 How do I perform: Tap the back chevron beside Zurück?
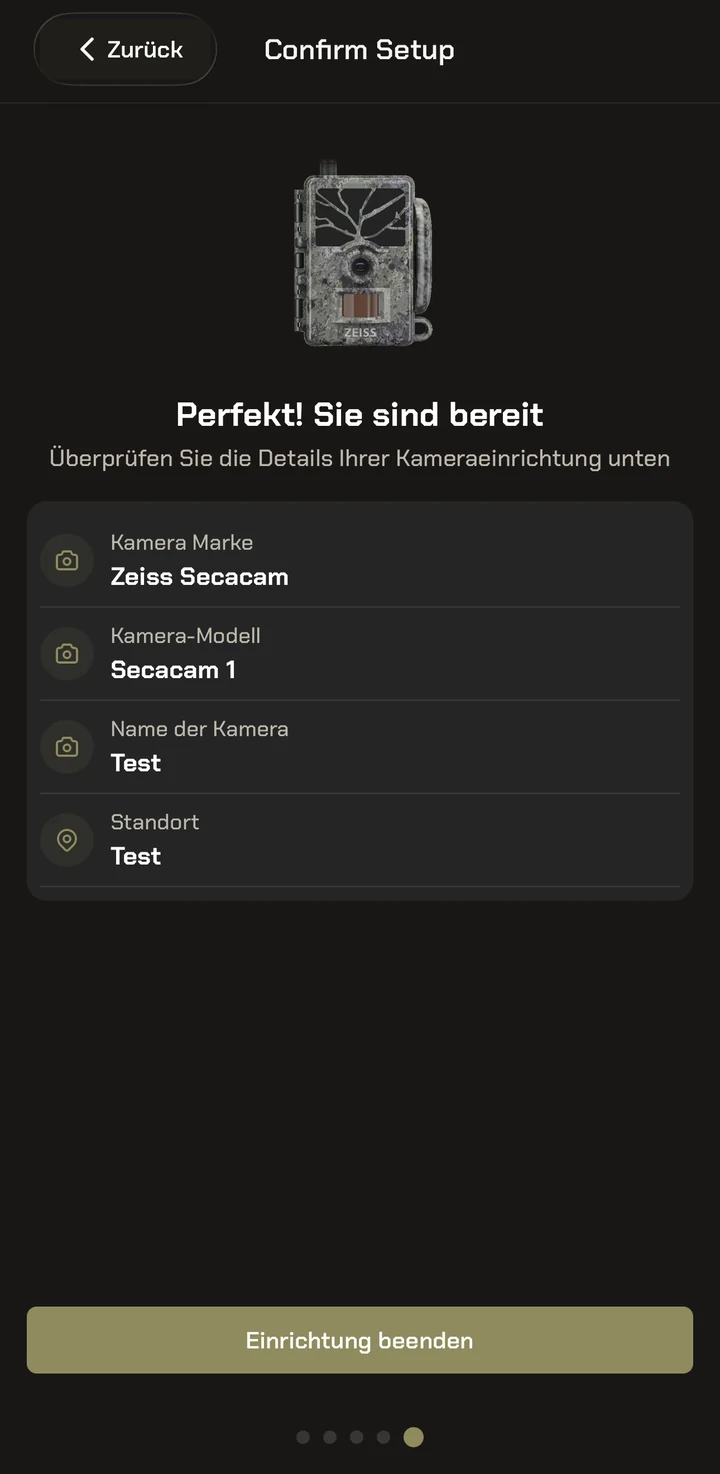[x=87, y=49]
